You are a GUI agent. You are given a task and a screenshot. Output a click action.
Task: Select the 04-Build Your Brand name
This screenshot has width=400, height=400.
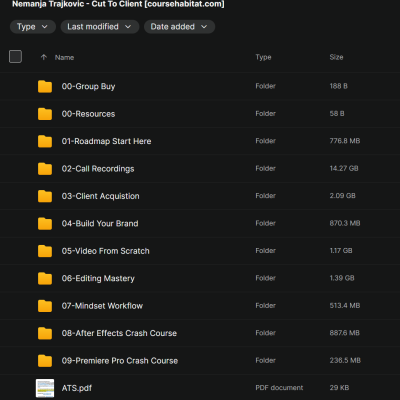click(100, 223)
